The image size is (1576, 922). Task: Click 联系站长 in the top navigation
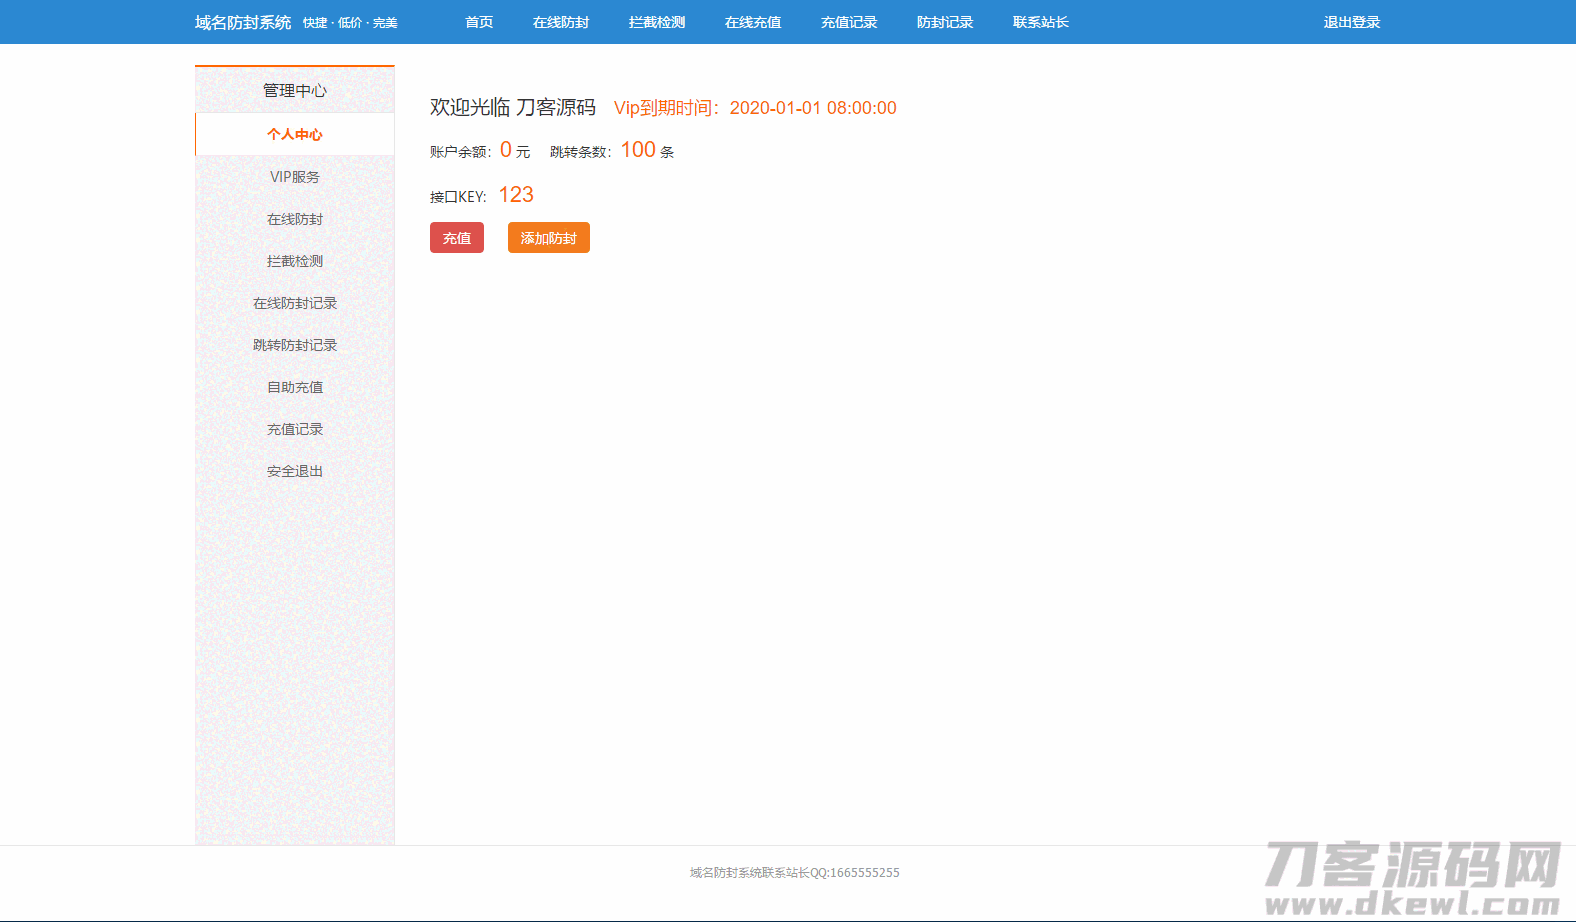point(1041,22)
